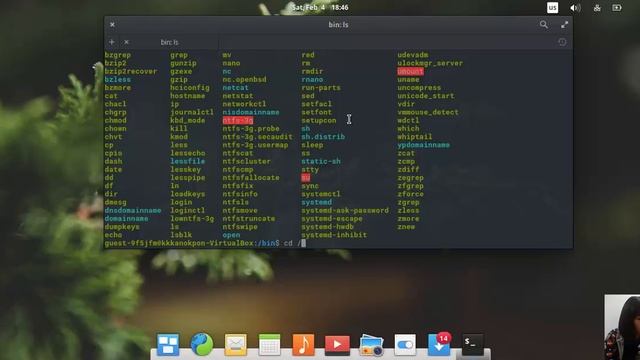Click the webcam video thumbnail
The image size is (640, 360).
coord(622,327)
